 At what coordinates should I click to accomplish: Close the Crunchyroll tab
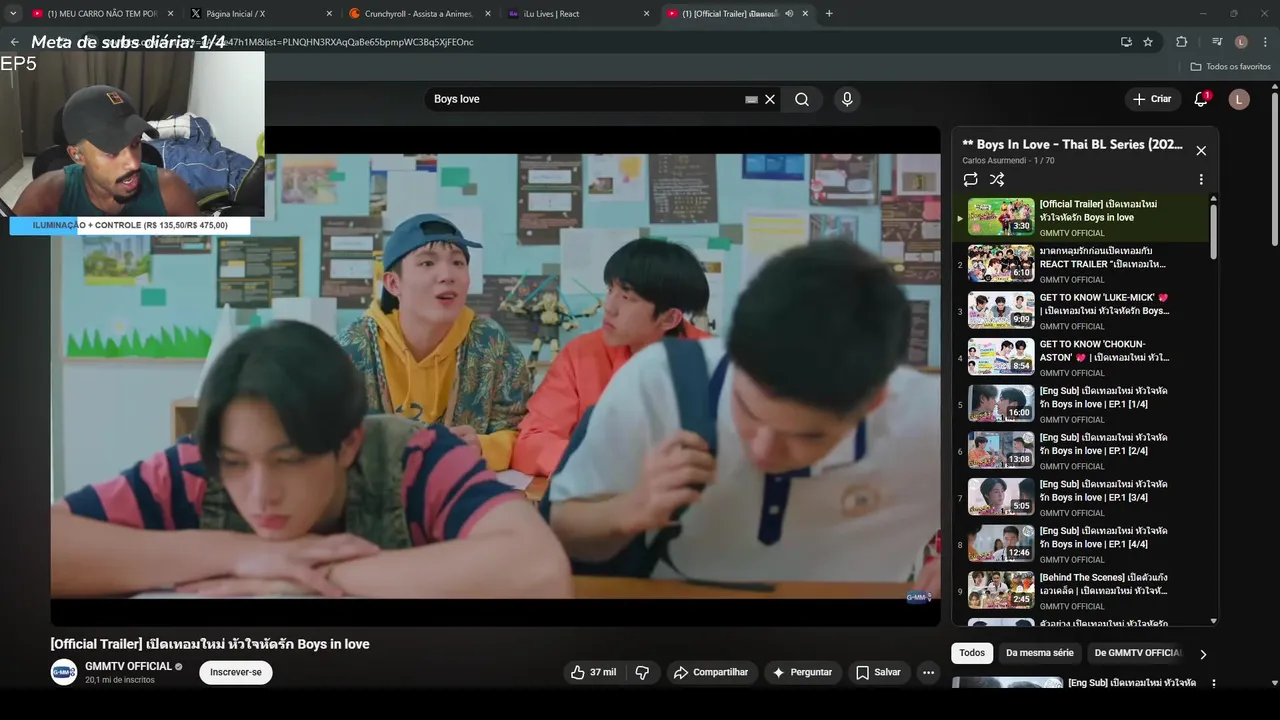click(488, 14)
